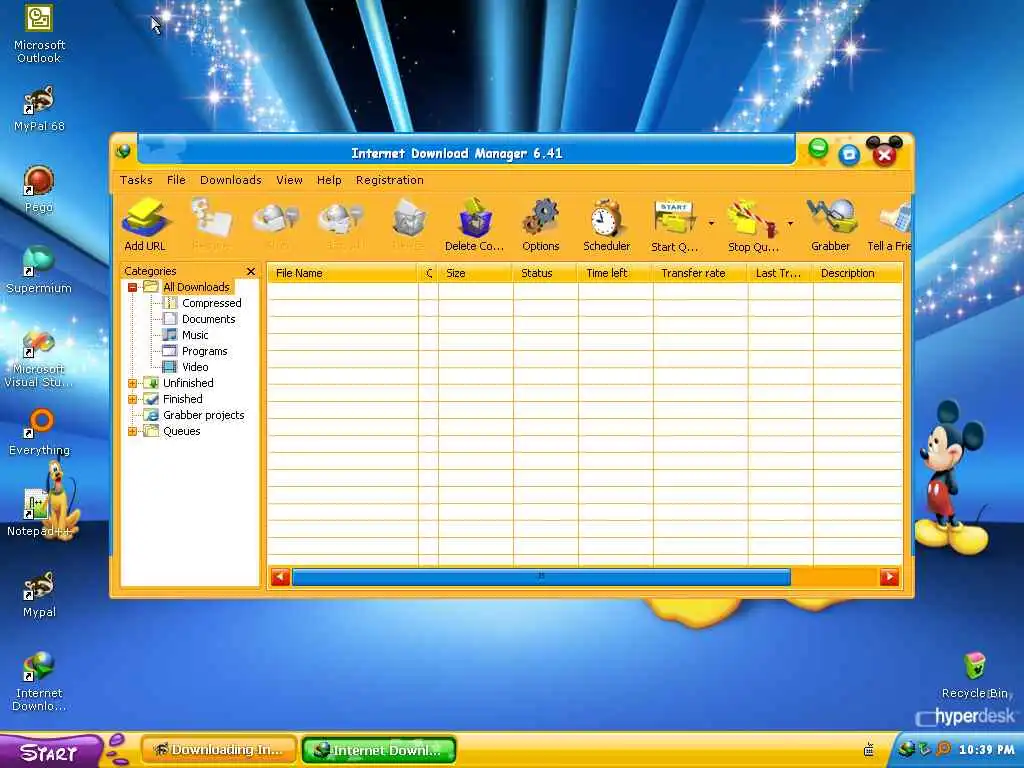
Task: Sort by Description column header
Action: tap(857, 273)
